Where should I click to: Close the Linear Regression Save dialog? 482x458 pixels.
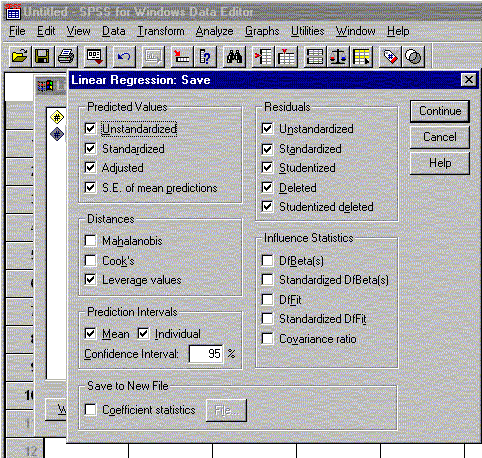tap(468, 80)
